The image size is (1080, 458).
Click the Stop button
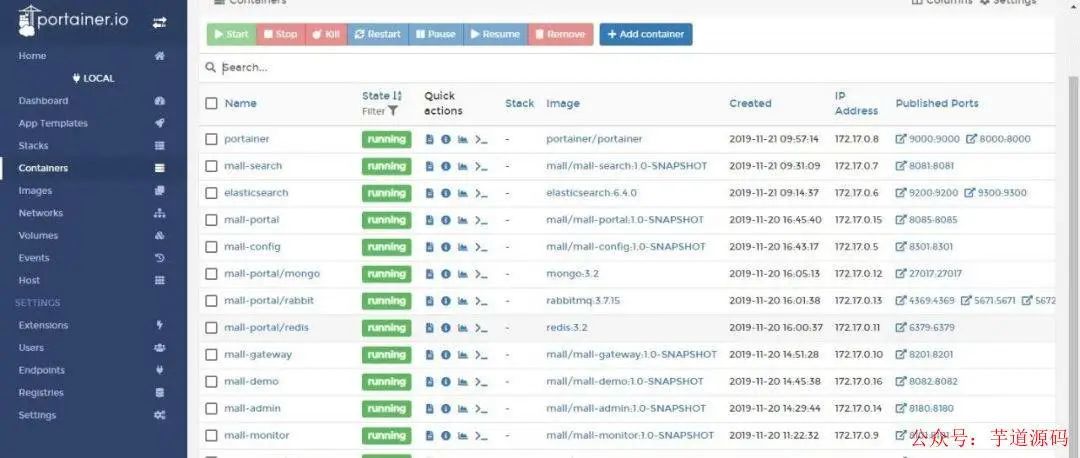tap(280, 34)
